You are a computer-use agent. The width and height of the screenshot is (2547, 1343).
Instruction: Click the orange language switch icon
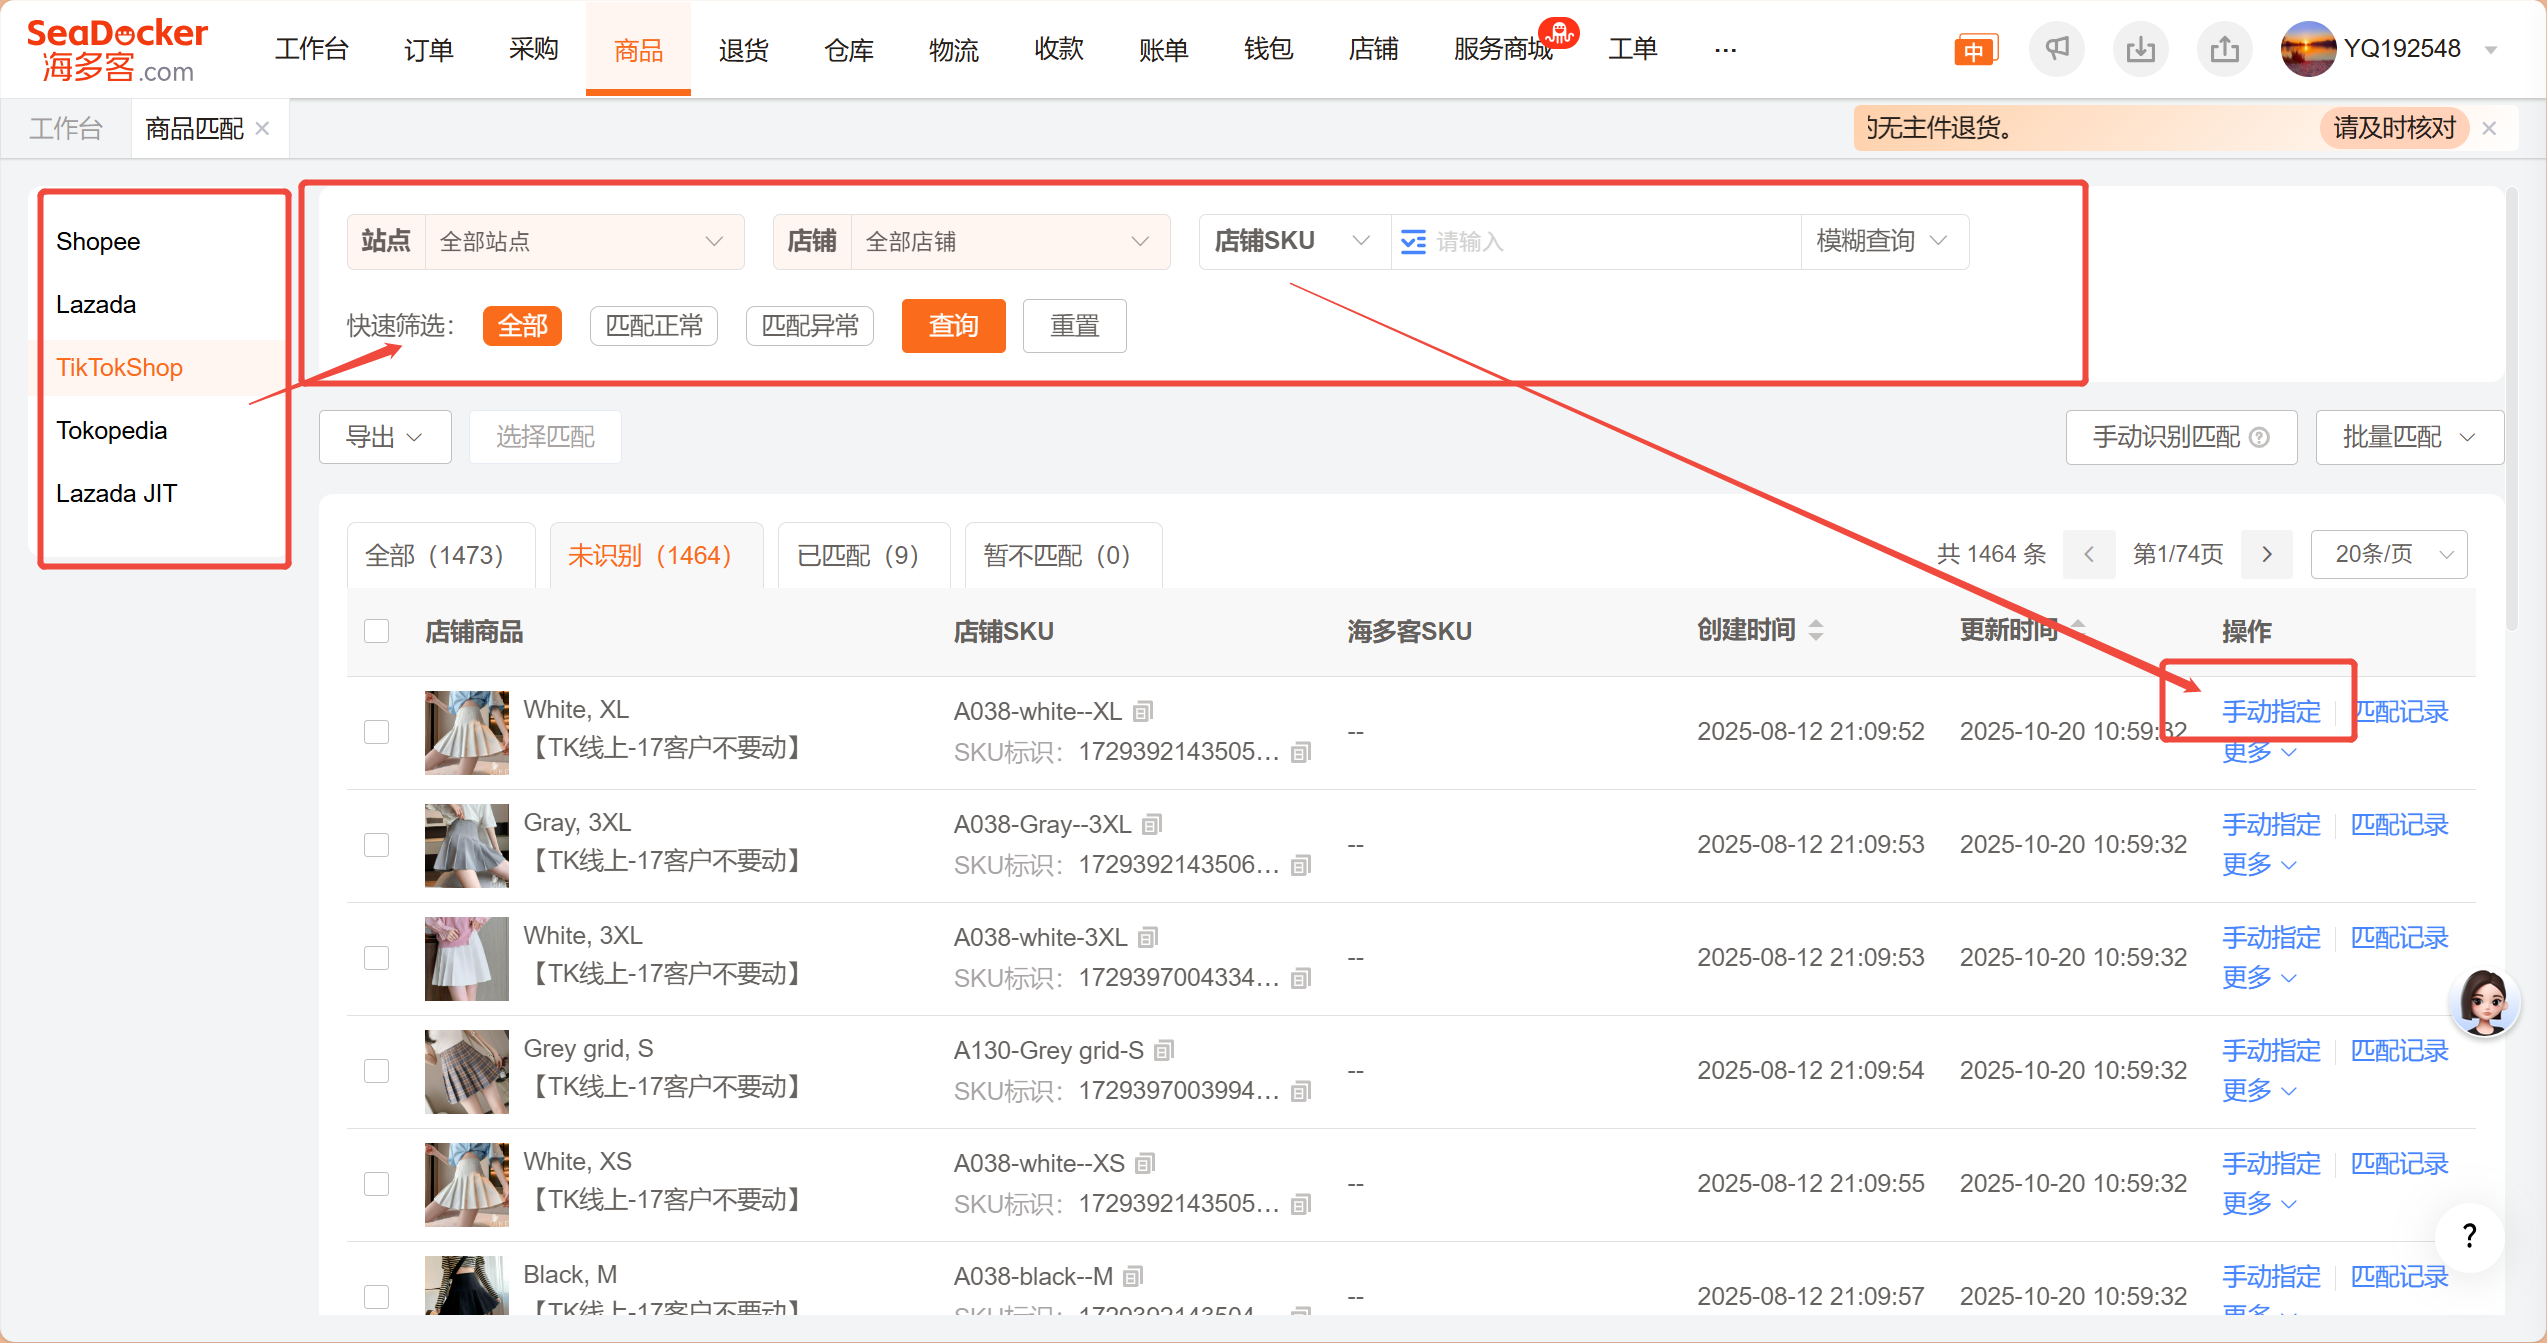point(1974,50)
